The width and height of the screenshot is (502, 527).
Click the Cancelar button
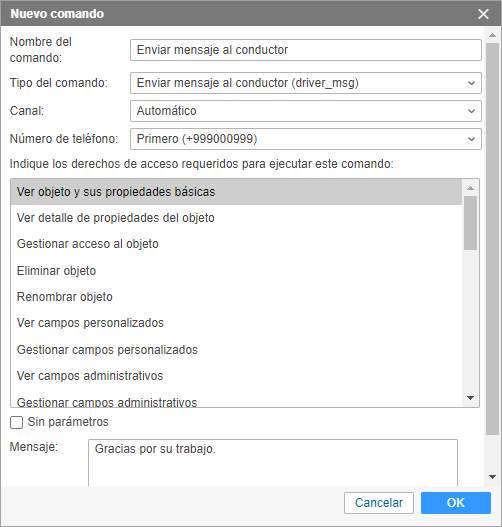pyautogui.click(x=379, y=503)
